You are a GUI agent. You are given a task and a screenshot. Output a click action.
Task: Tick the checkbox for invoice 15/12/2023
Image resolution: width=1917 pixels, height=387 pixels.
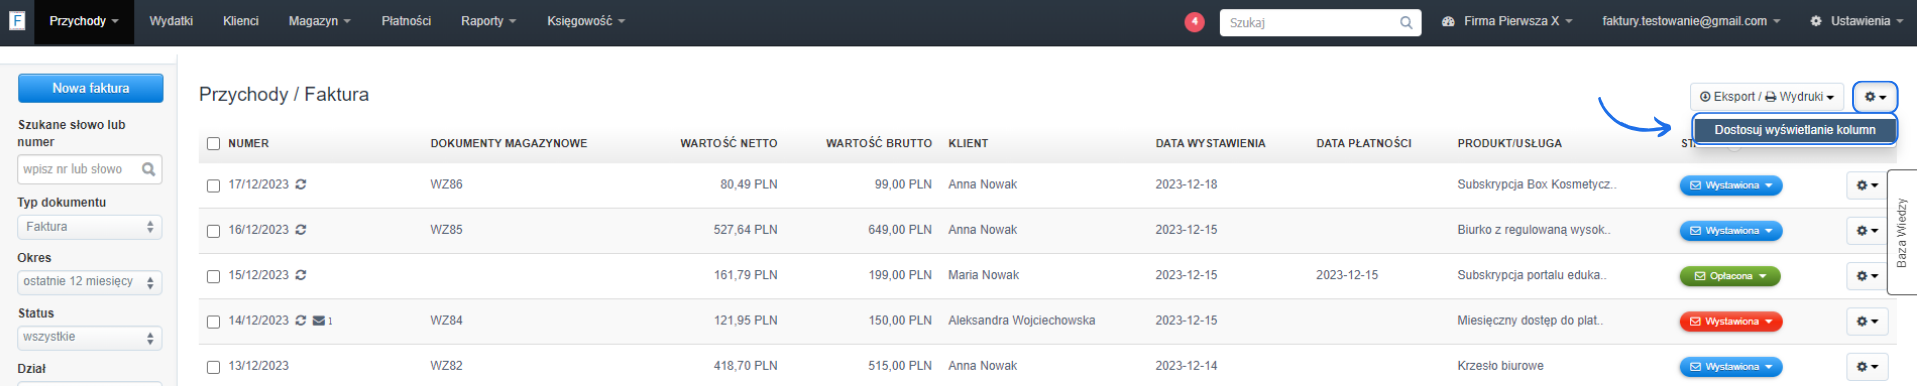(x=213, y=276)
